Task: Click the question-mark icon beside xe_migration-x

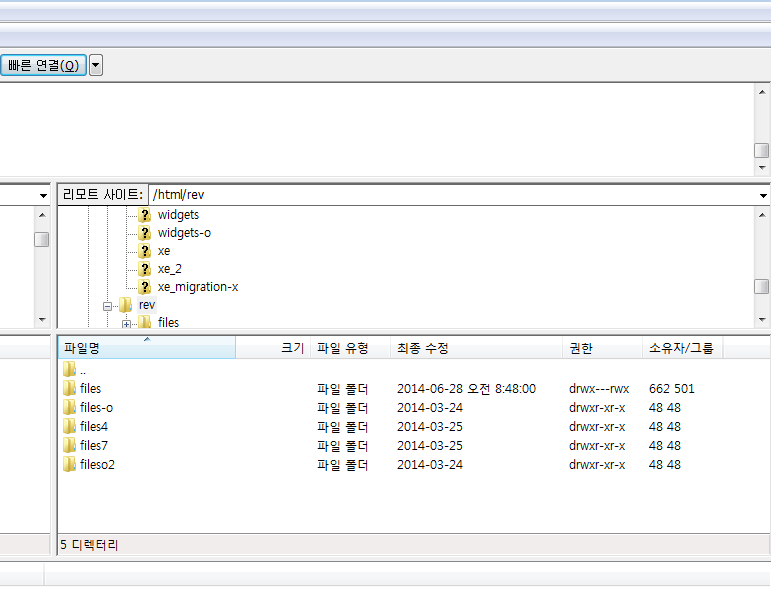Action: click(x=145, y=287)
